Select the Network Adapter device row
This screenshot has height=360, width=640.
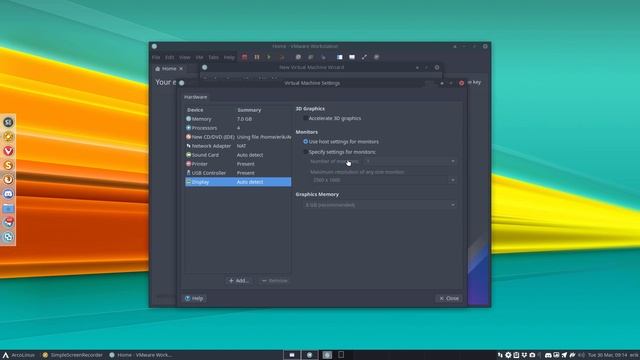(238, 146)
